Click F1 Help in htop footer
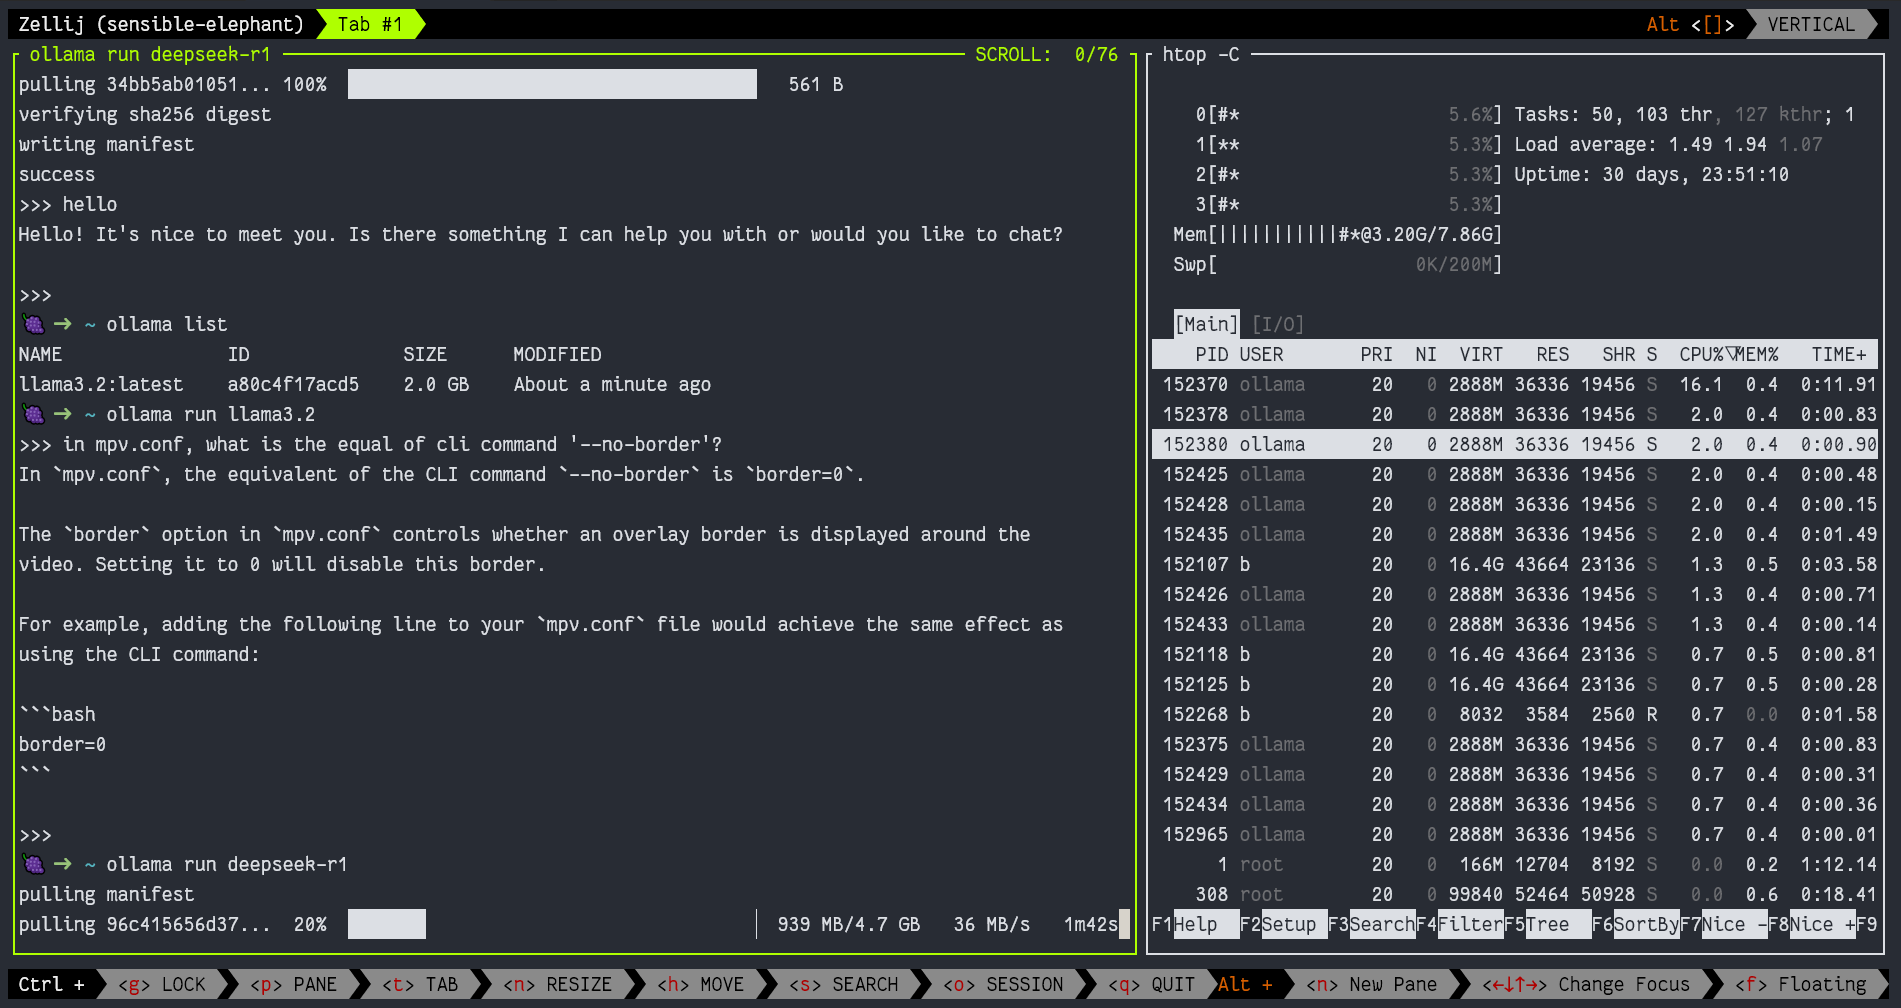The image size is (1901, 1008). 1195,924
